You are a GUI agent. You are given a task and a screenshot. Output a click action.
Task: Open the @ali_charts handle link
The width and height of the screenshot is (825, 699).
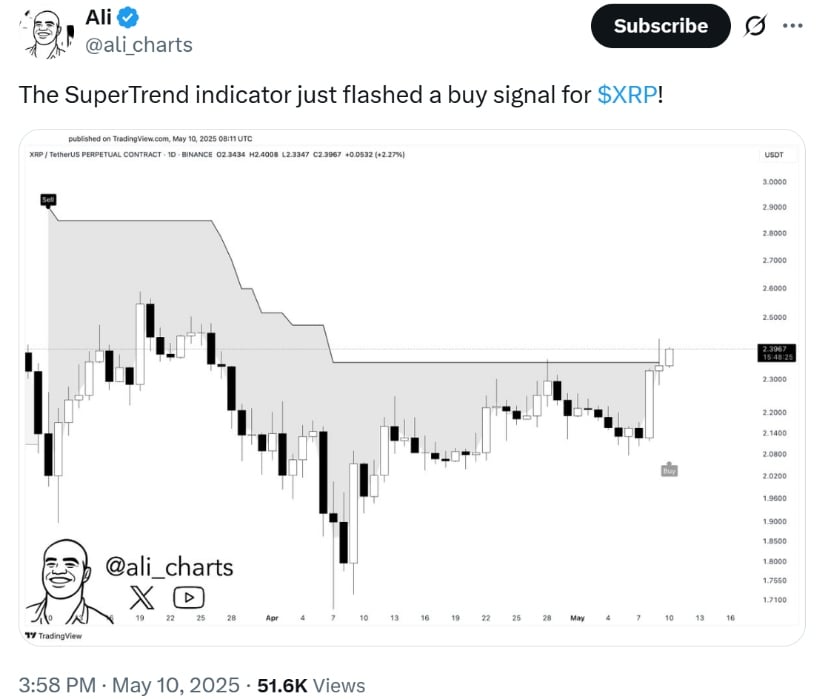click(139, 45)
